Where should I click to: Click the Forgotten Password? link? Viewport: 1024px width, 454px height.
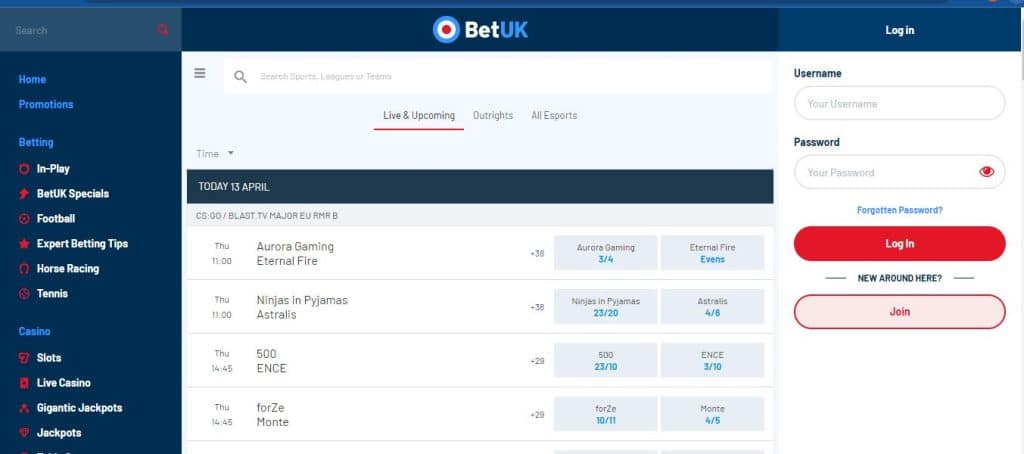pos(899,210)
